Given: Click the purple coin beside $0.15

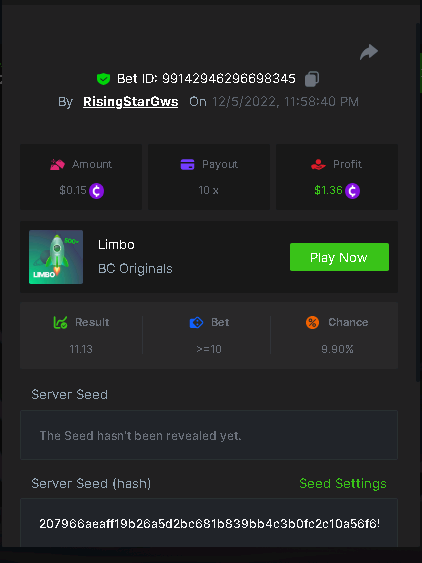Looking at the screenshot, I should 97,191.
